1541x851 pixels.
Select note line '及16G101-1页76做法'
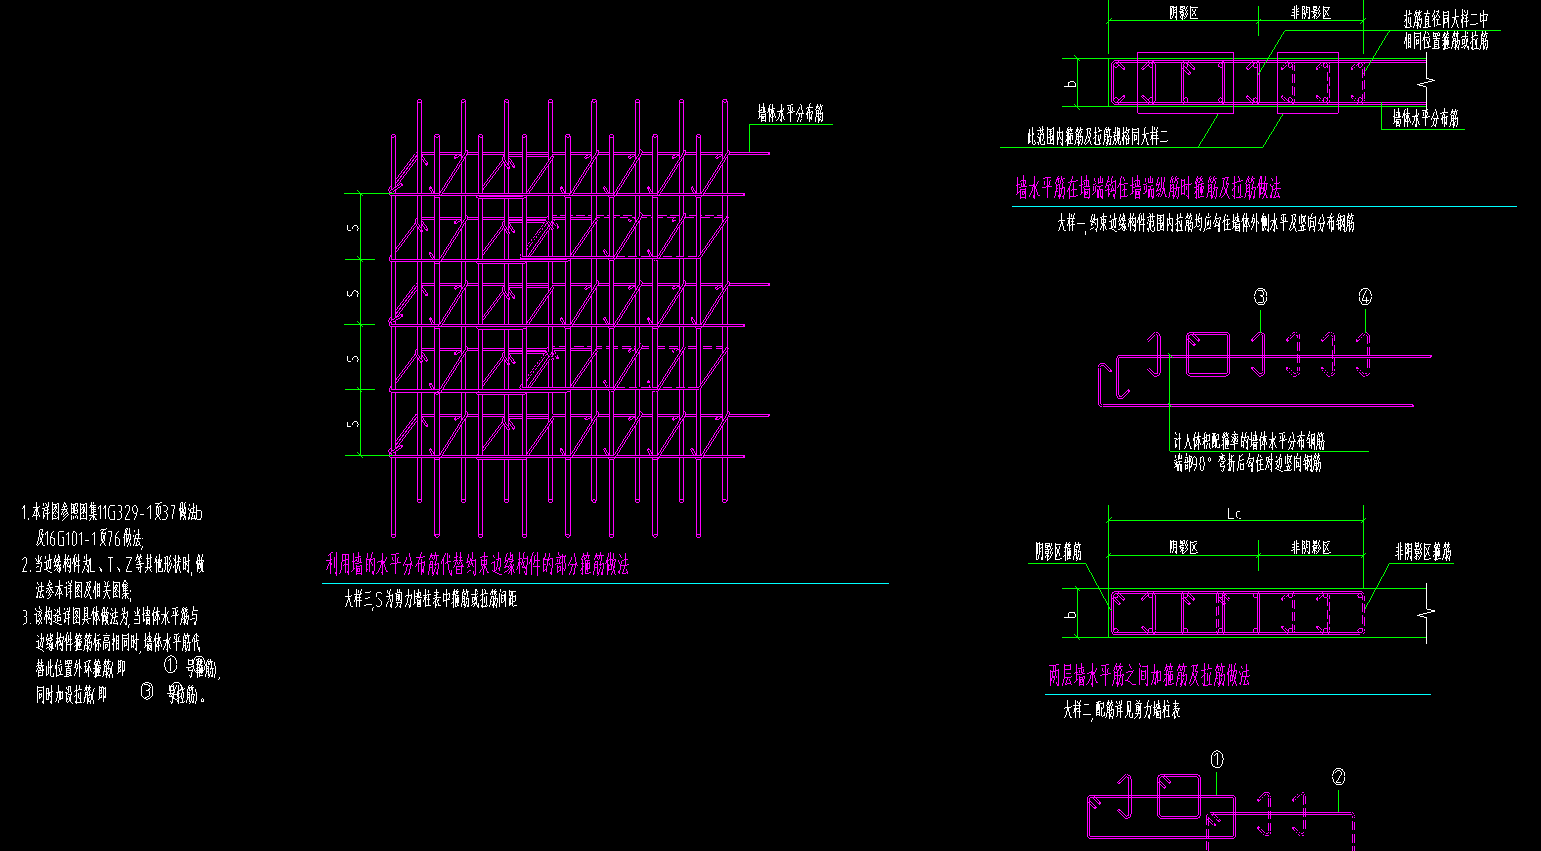(90, 539)
